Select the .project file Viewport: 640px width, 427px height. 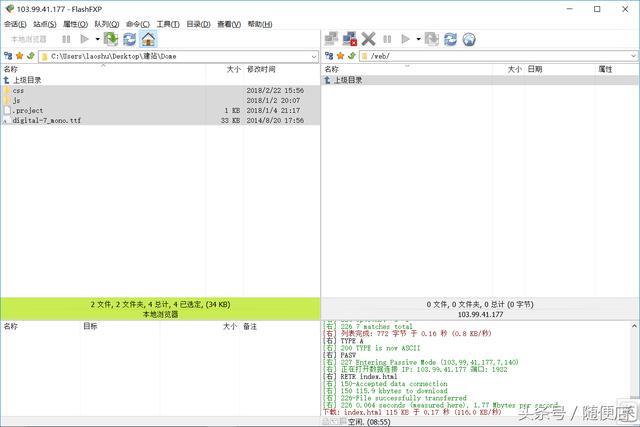point(160,110)
